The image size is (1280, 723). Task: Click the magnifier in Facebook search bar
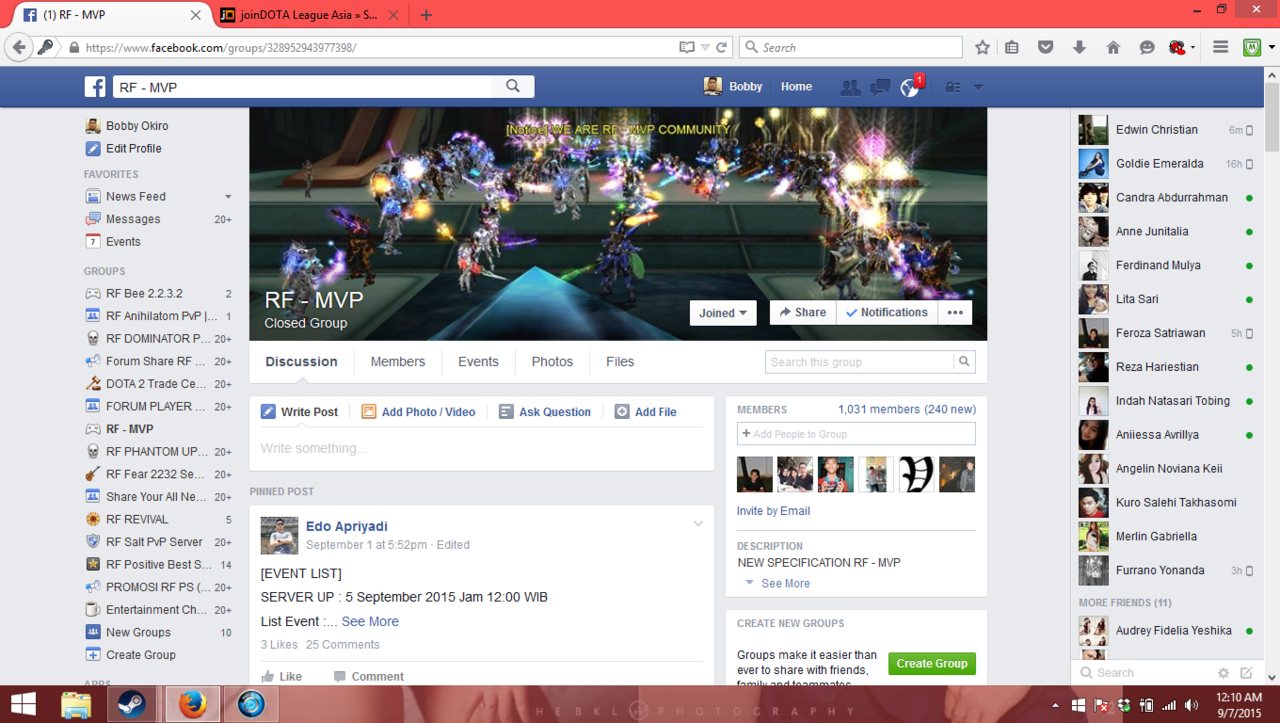513,87
